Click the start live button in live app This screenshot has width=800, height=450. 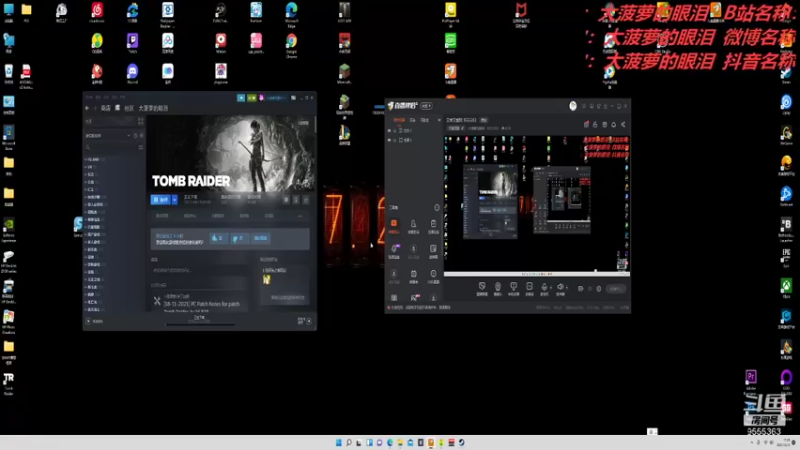tap(615, 289)
